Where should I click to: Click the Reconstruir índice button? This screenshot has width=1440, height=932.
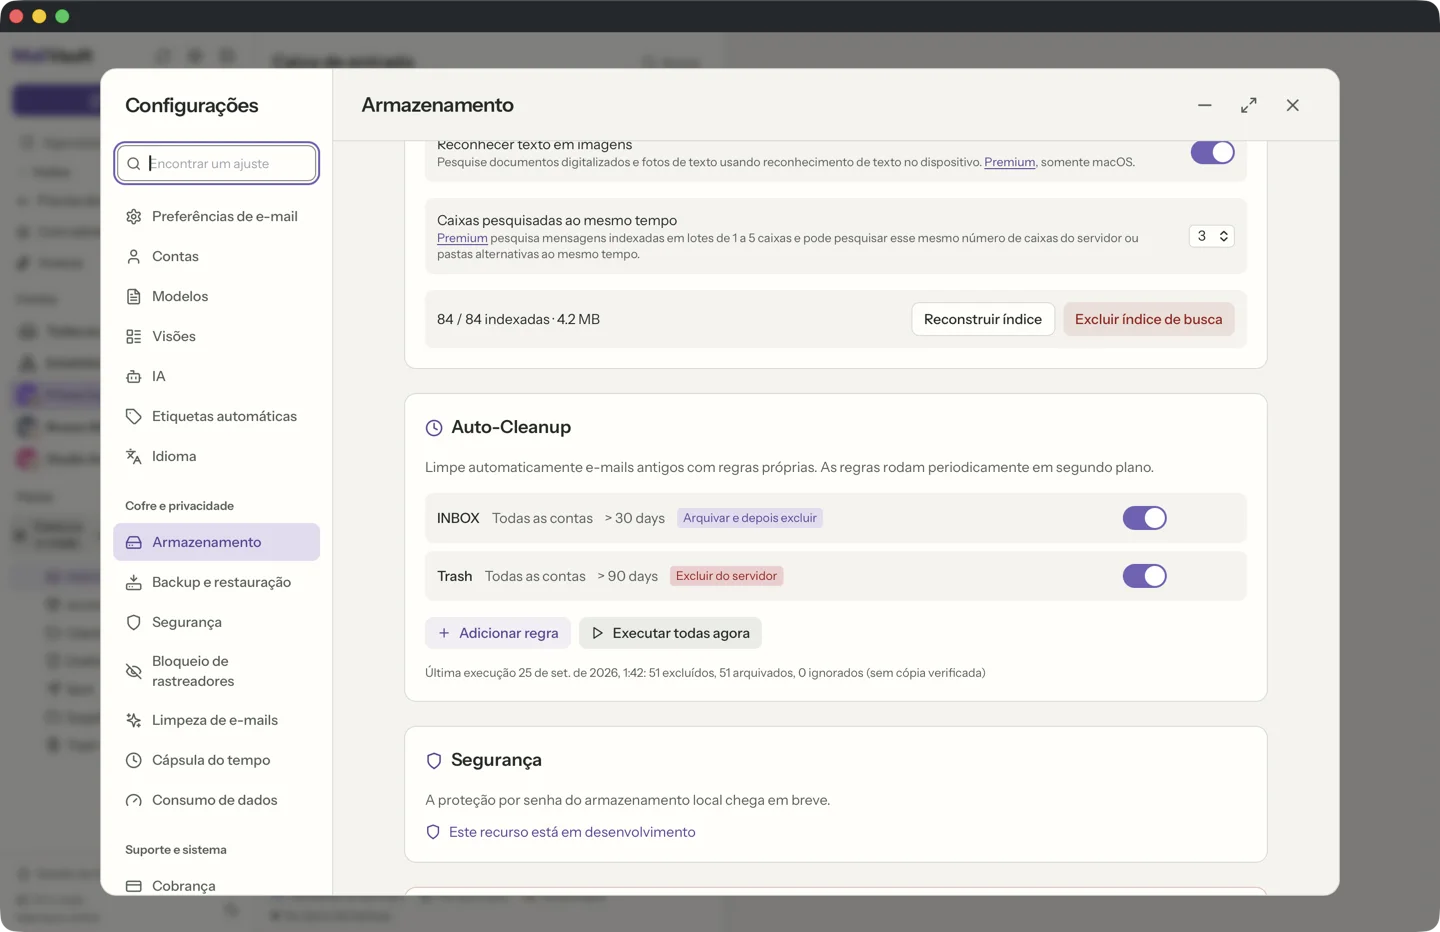click(x=983, y=319)
